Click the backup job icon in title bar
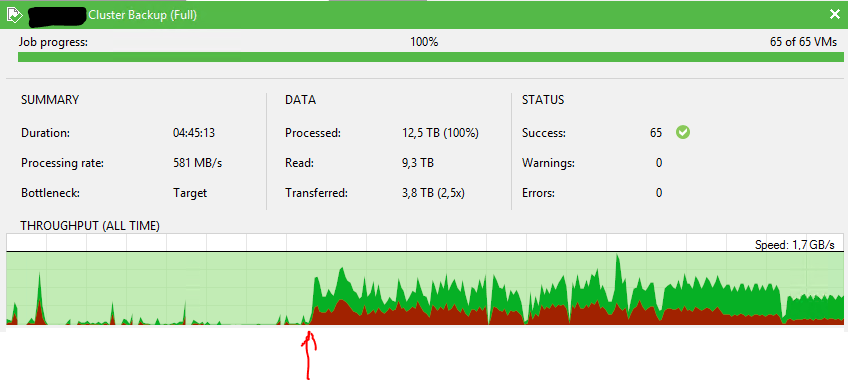 [x=14, y=15]
